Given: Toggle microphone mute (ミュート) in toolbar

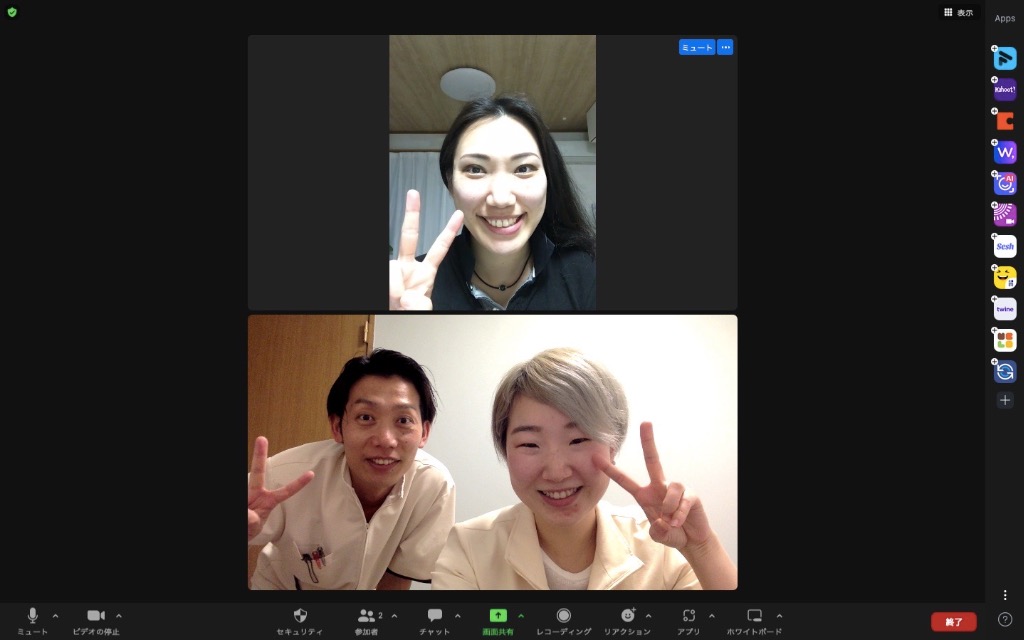Looking at the screenshot, I should pyautogui.click(x=33, y=616).
